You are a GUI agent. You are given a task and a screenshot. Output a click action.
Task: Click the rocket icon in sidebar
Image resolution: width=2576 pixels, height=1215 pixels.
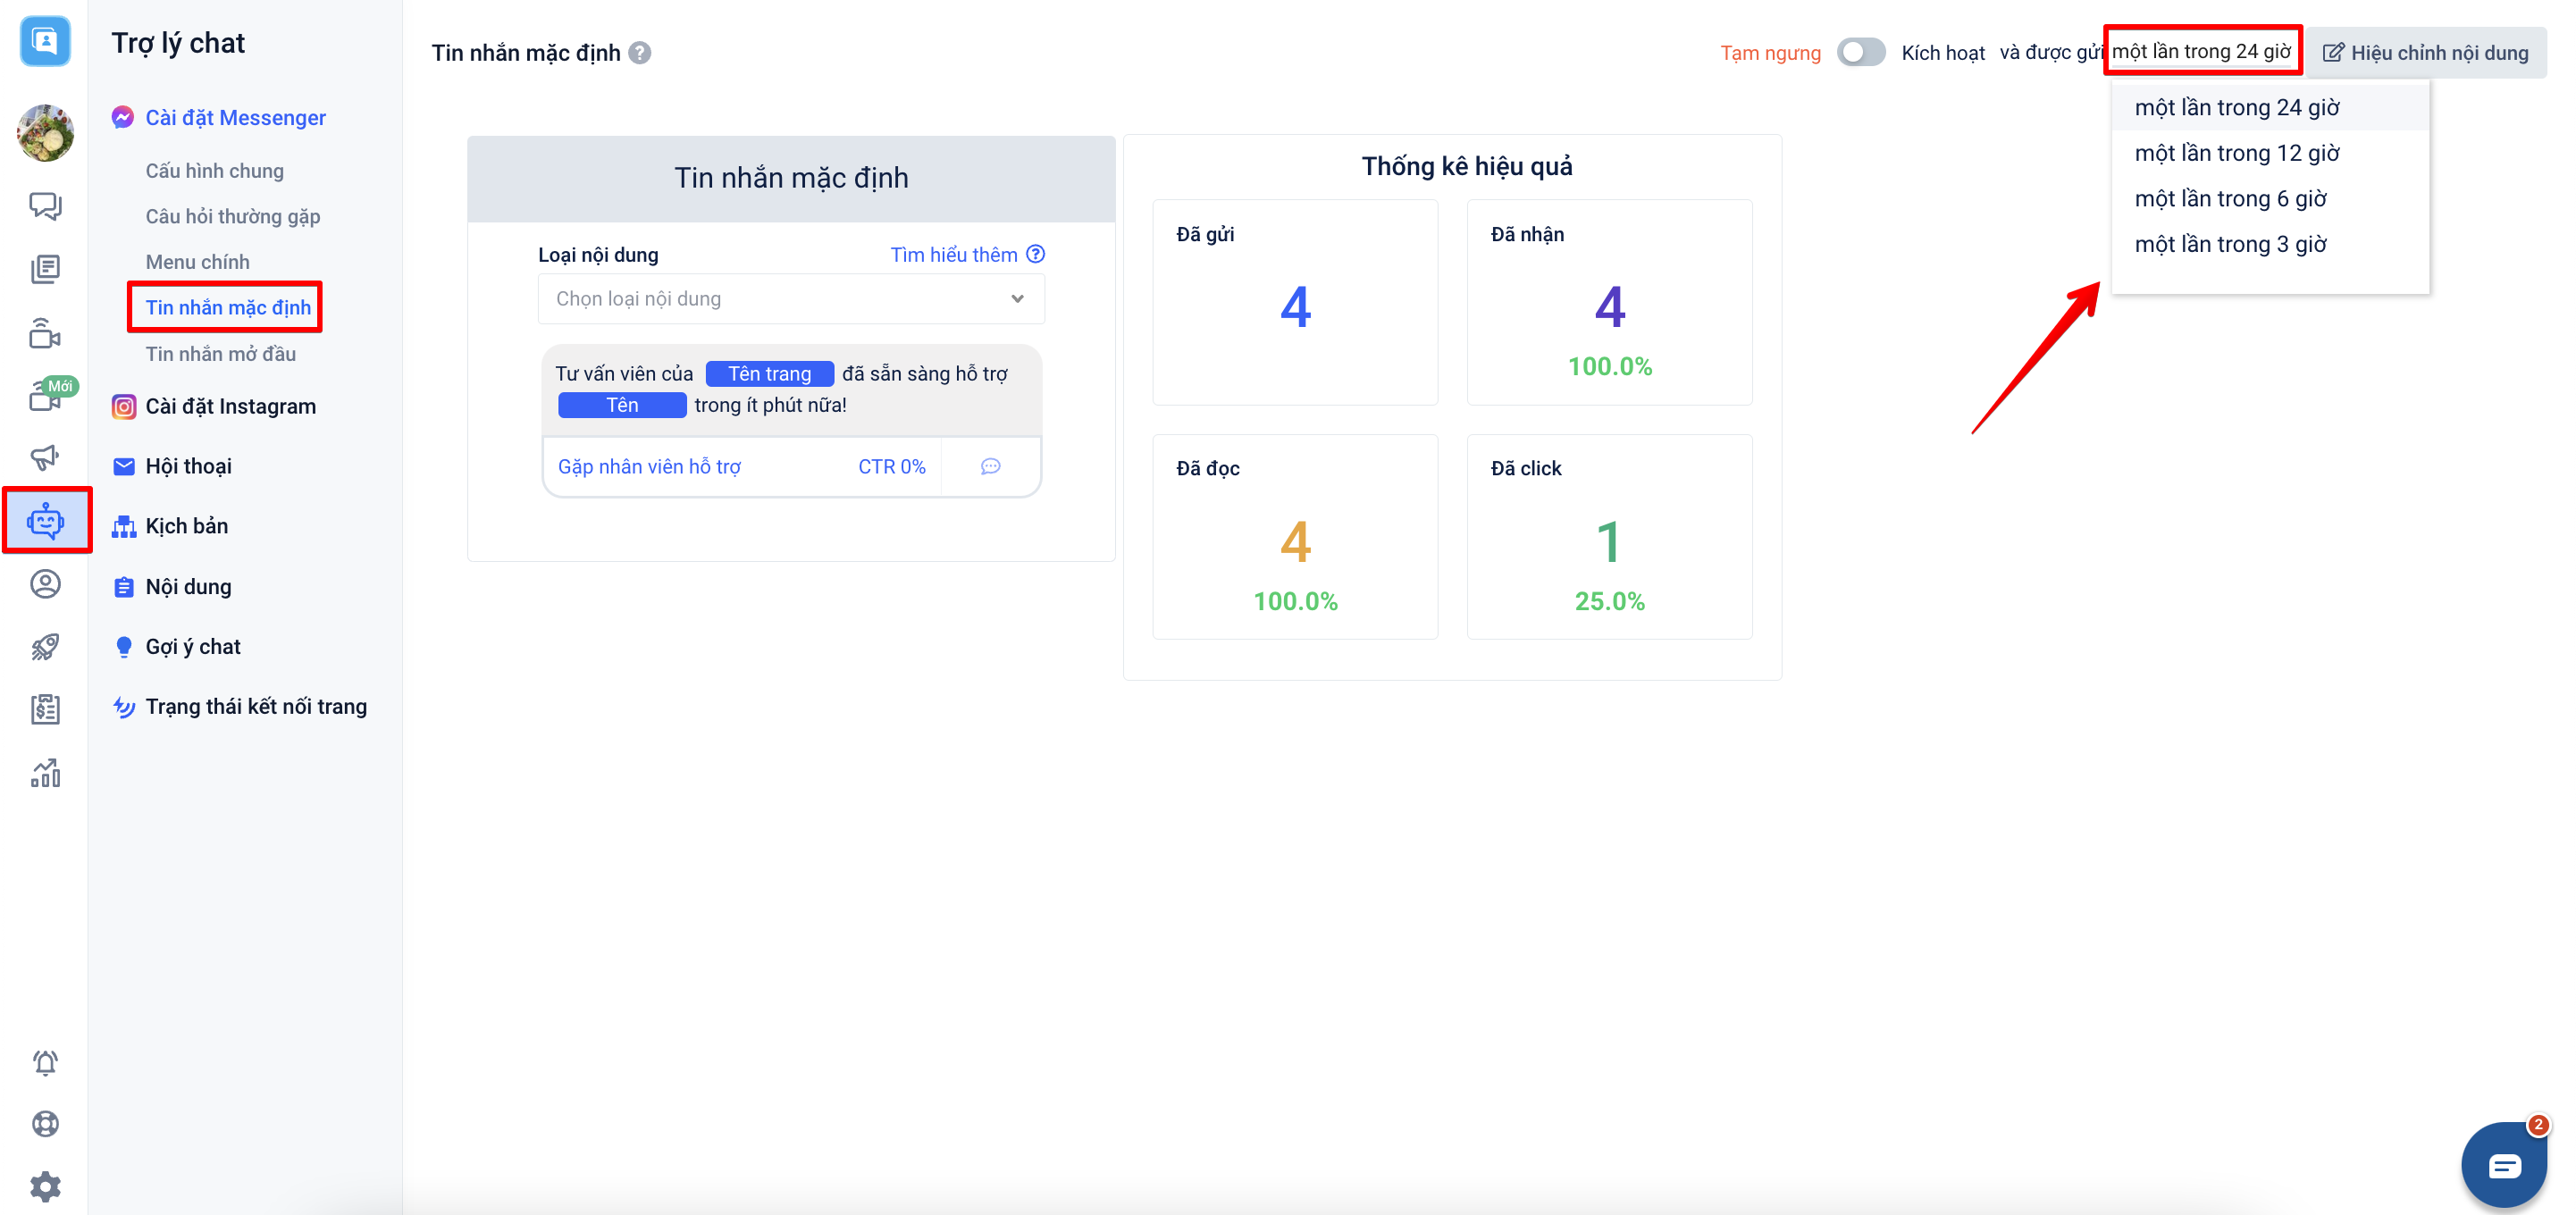pos(45,647)
